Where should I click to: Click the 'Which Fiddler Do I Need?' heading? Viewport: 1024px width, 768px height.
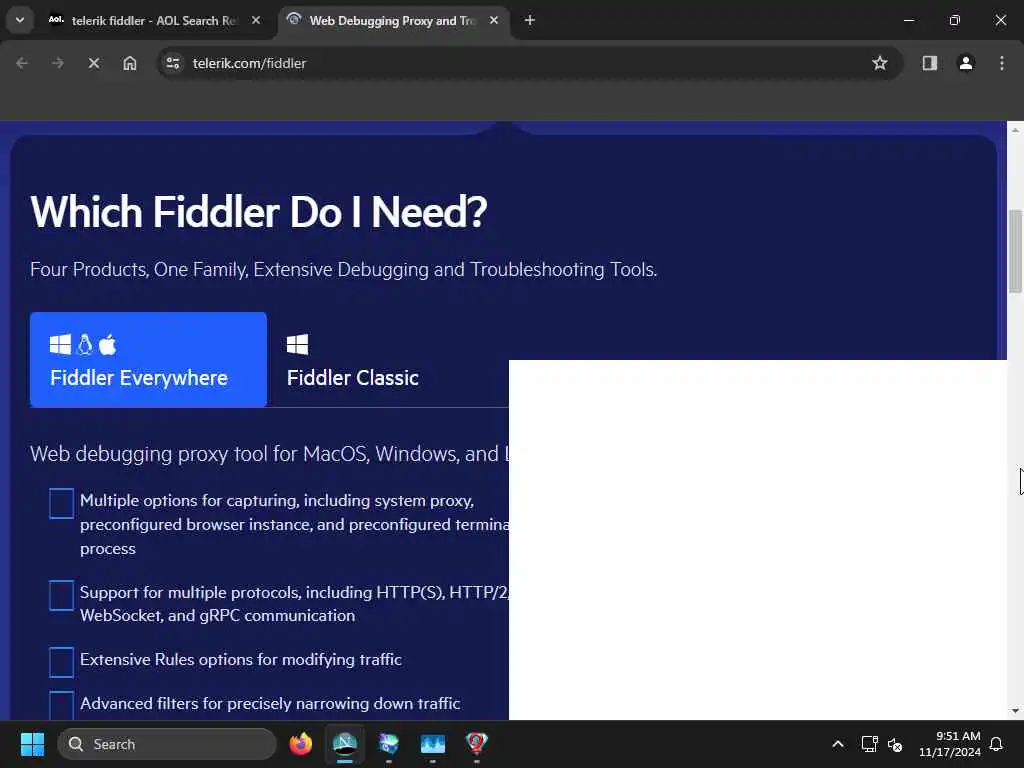(259, 212)
